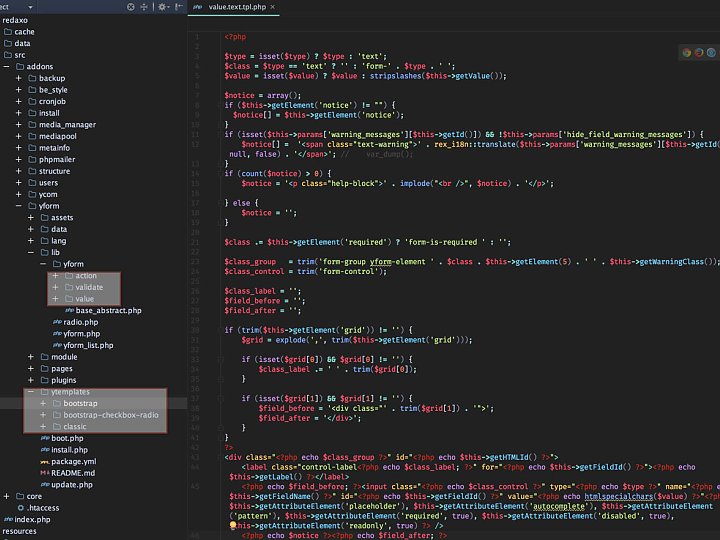Open in Firefox browser icon
The width and height of the screenshot is (720, 540).
pyautogui.click(x=698, y=52)
